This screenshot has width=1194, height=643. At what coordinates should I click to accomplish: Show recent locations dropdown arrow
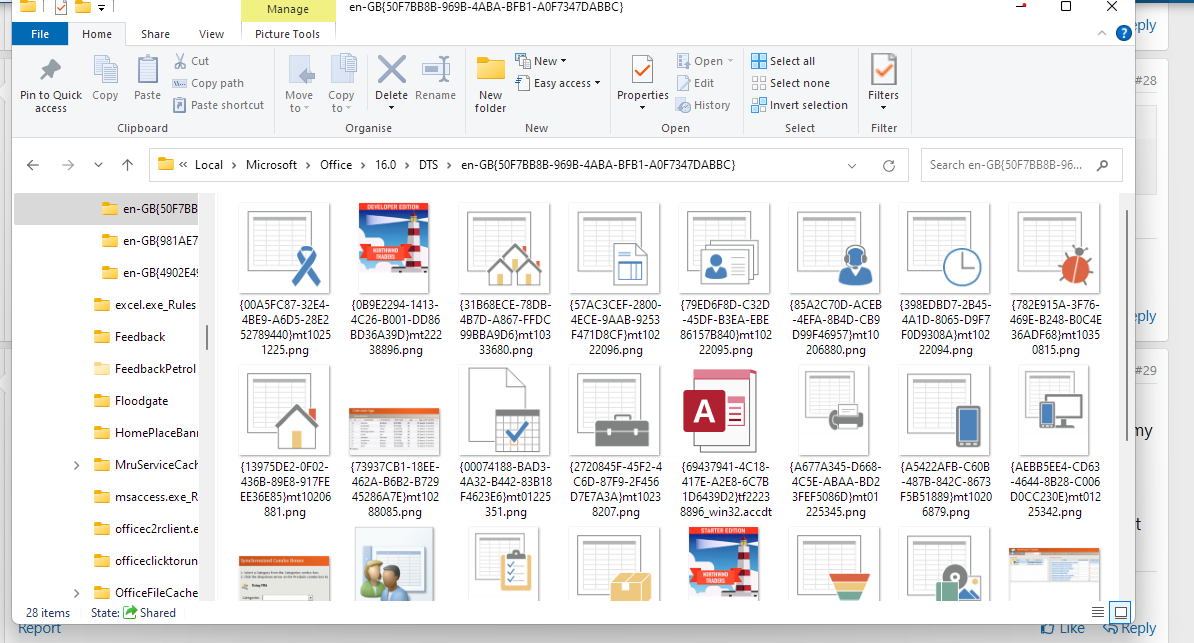[x=98, y=165]
